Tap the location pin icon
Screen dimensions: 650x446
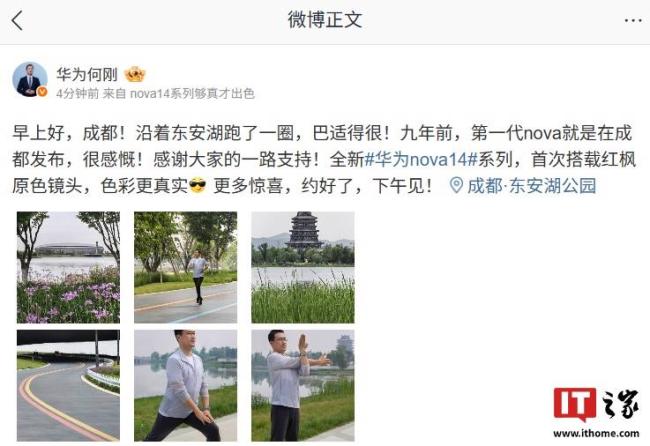point(456,185)
